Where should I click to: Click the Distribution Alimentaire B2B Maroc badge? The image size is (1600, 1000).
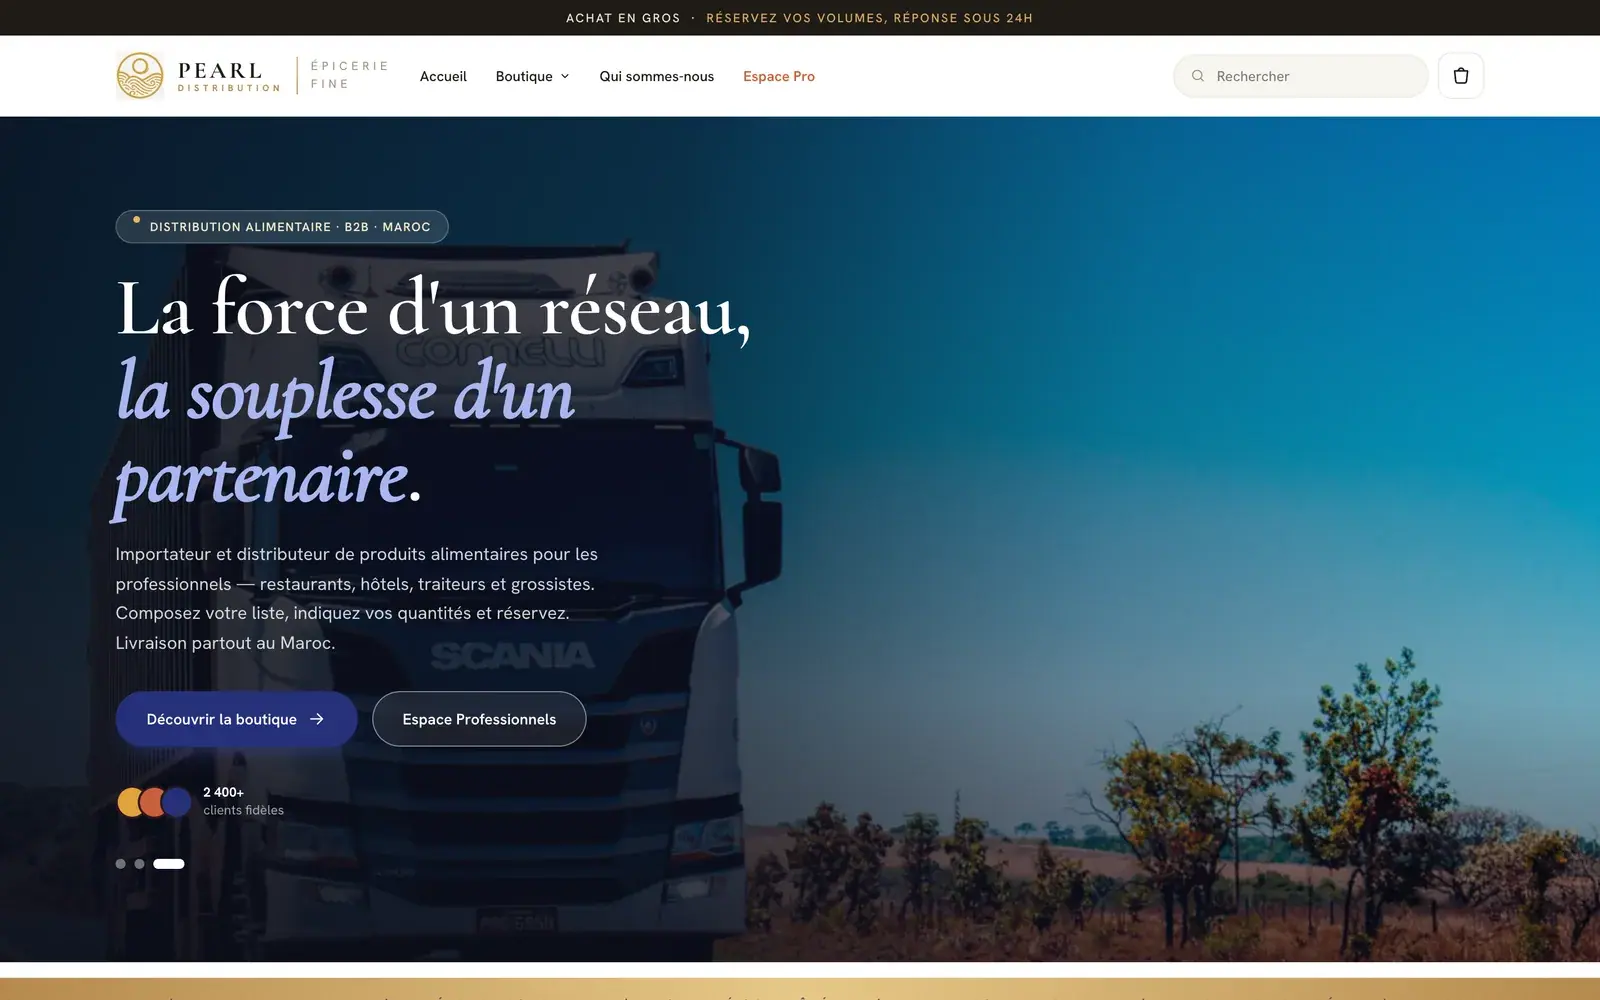click(282, 227)
